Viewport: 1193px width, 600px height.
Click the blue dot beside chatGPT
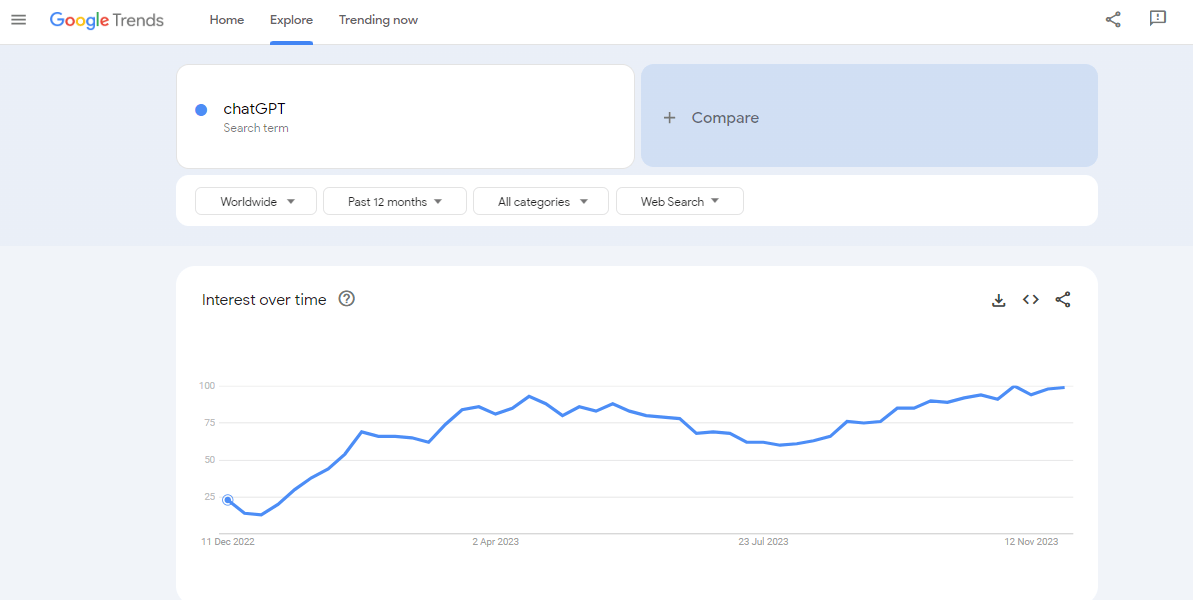(202, 110)
